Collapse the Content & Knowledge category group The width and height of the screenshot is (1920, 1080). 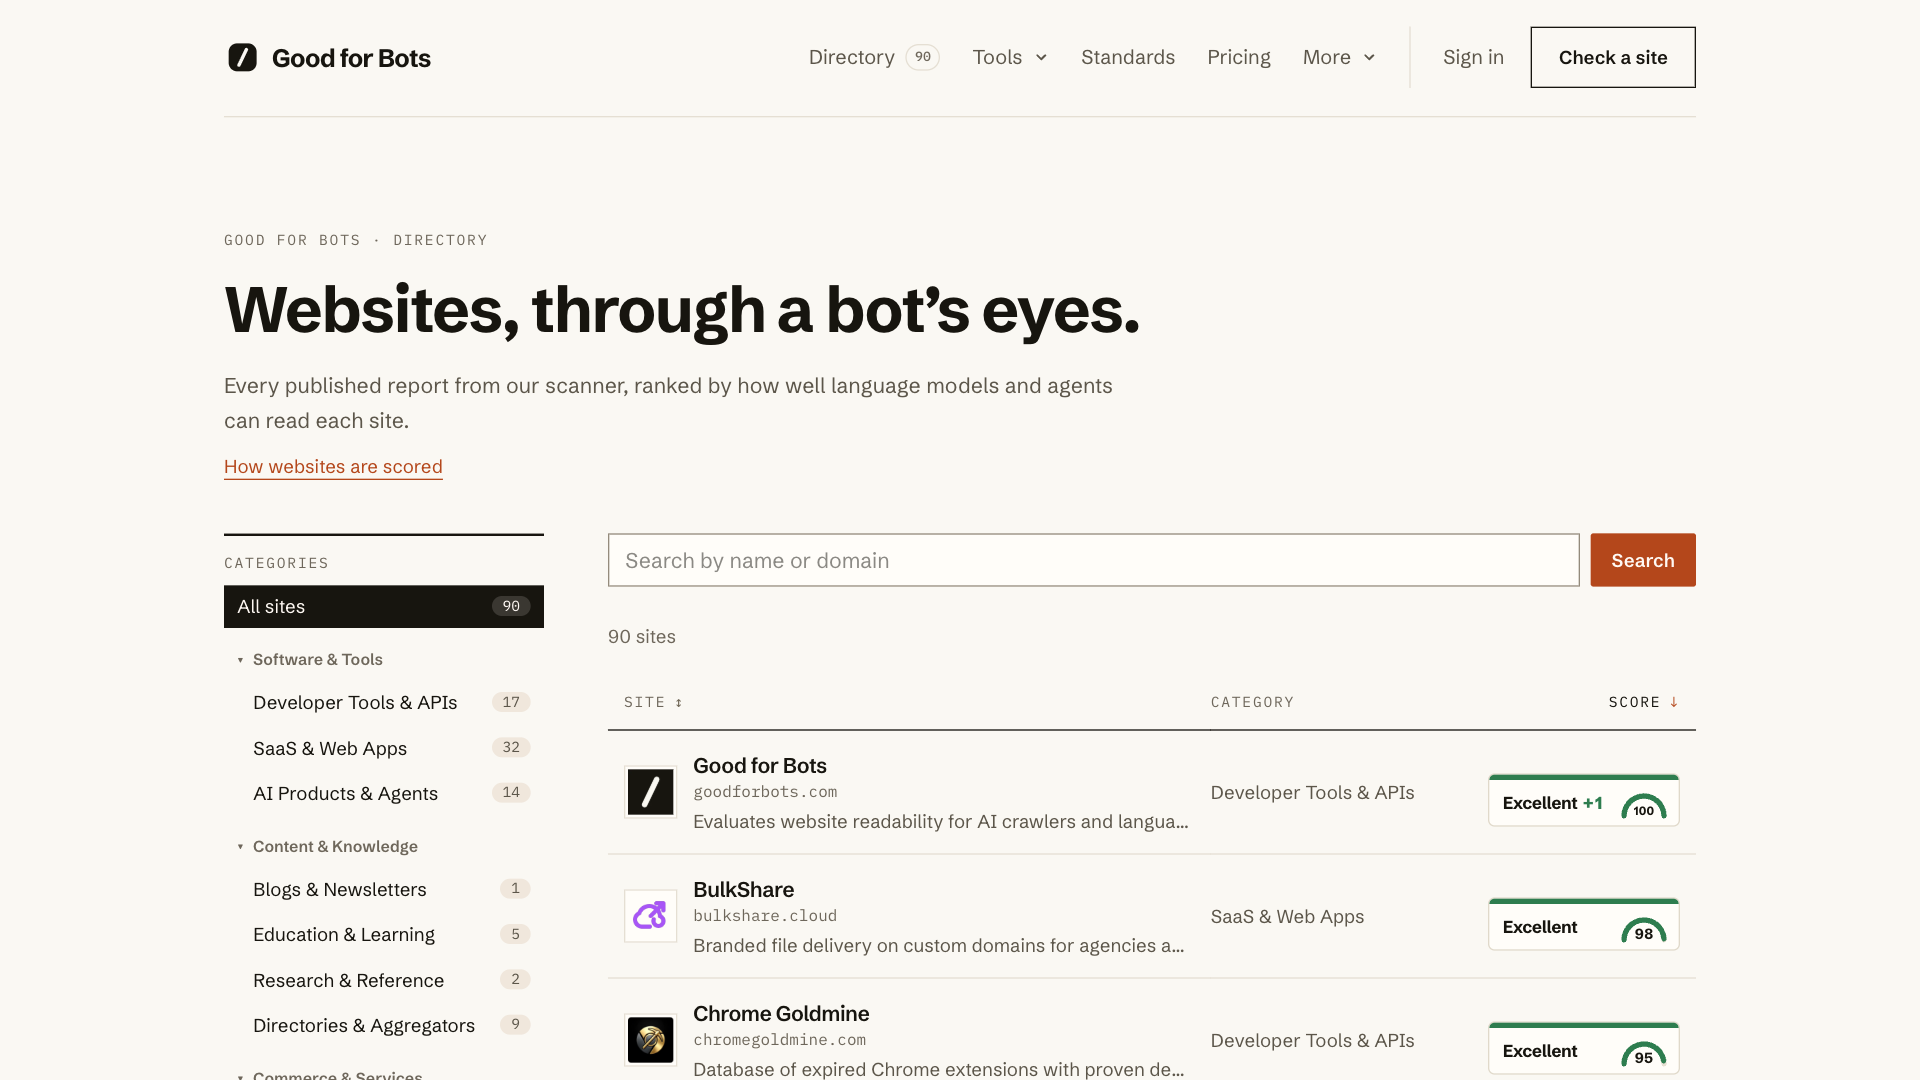coord(327,846)
